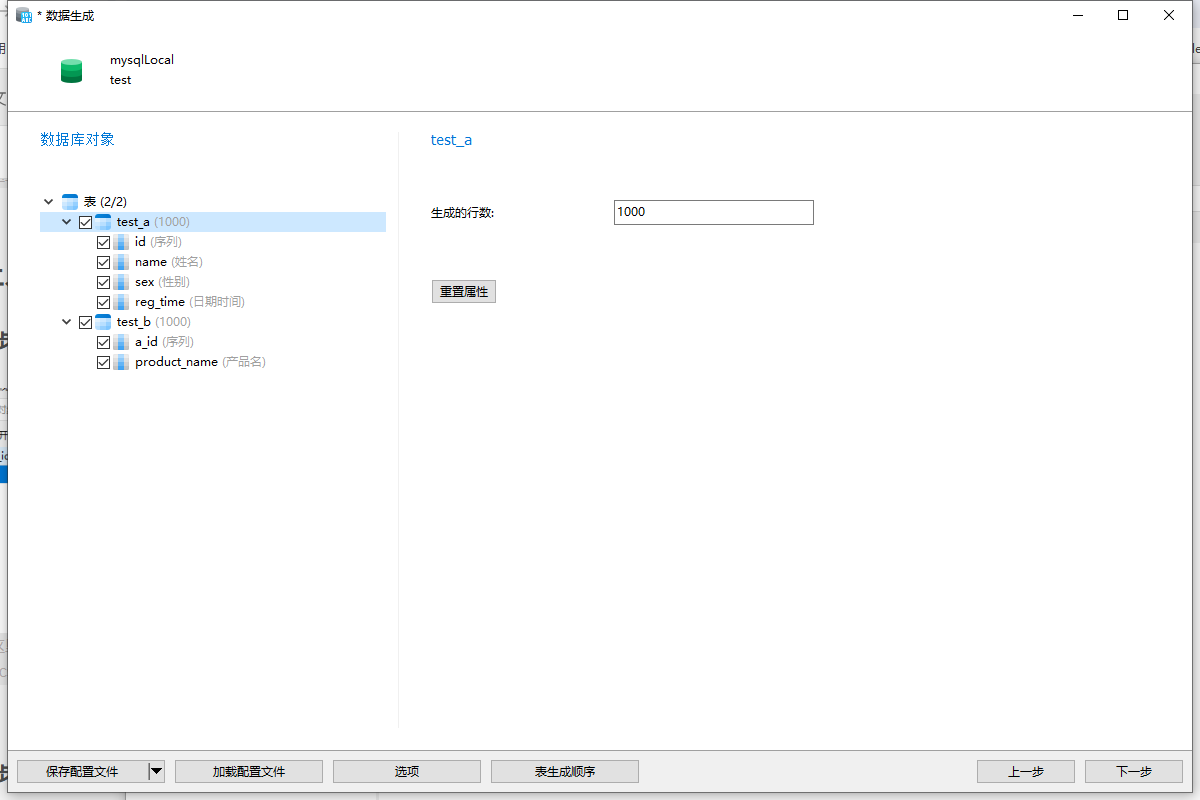The image size is (1200, 800).
Task: Click the 加载配置文件 button
Action: coord(249,771)
